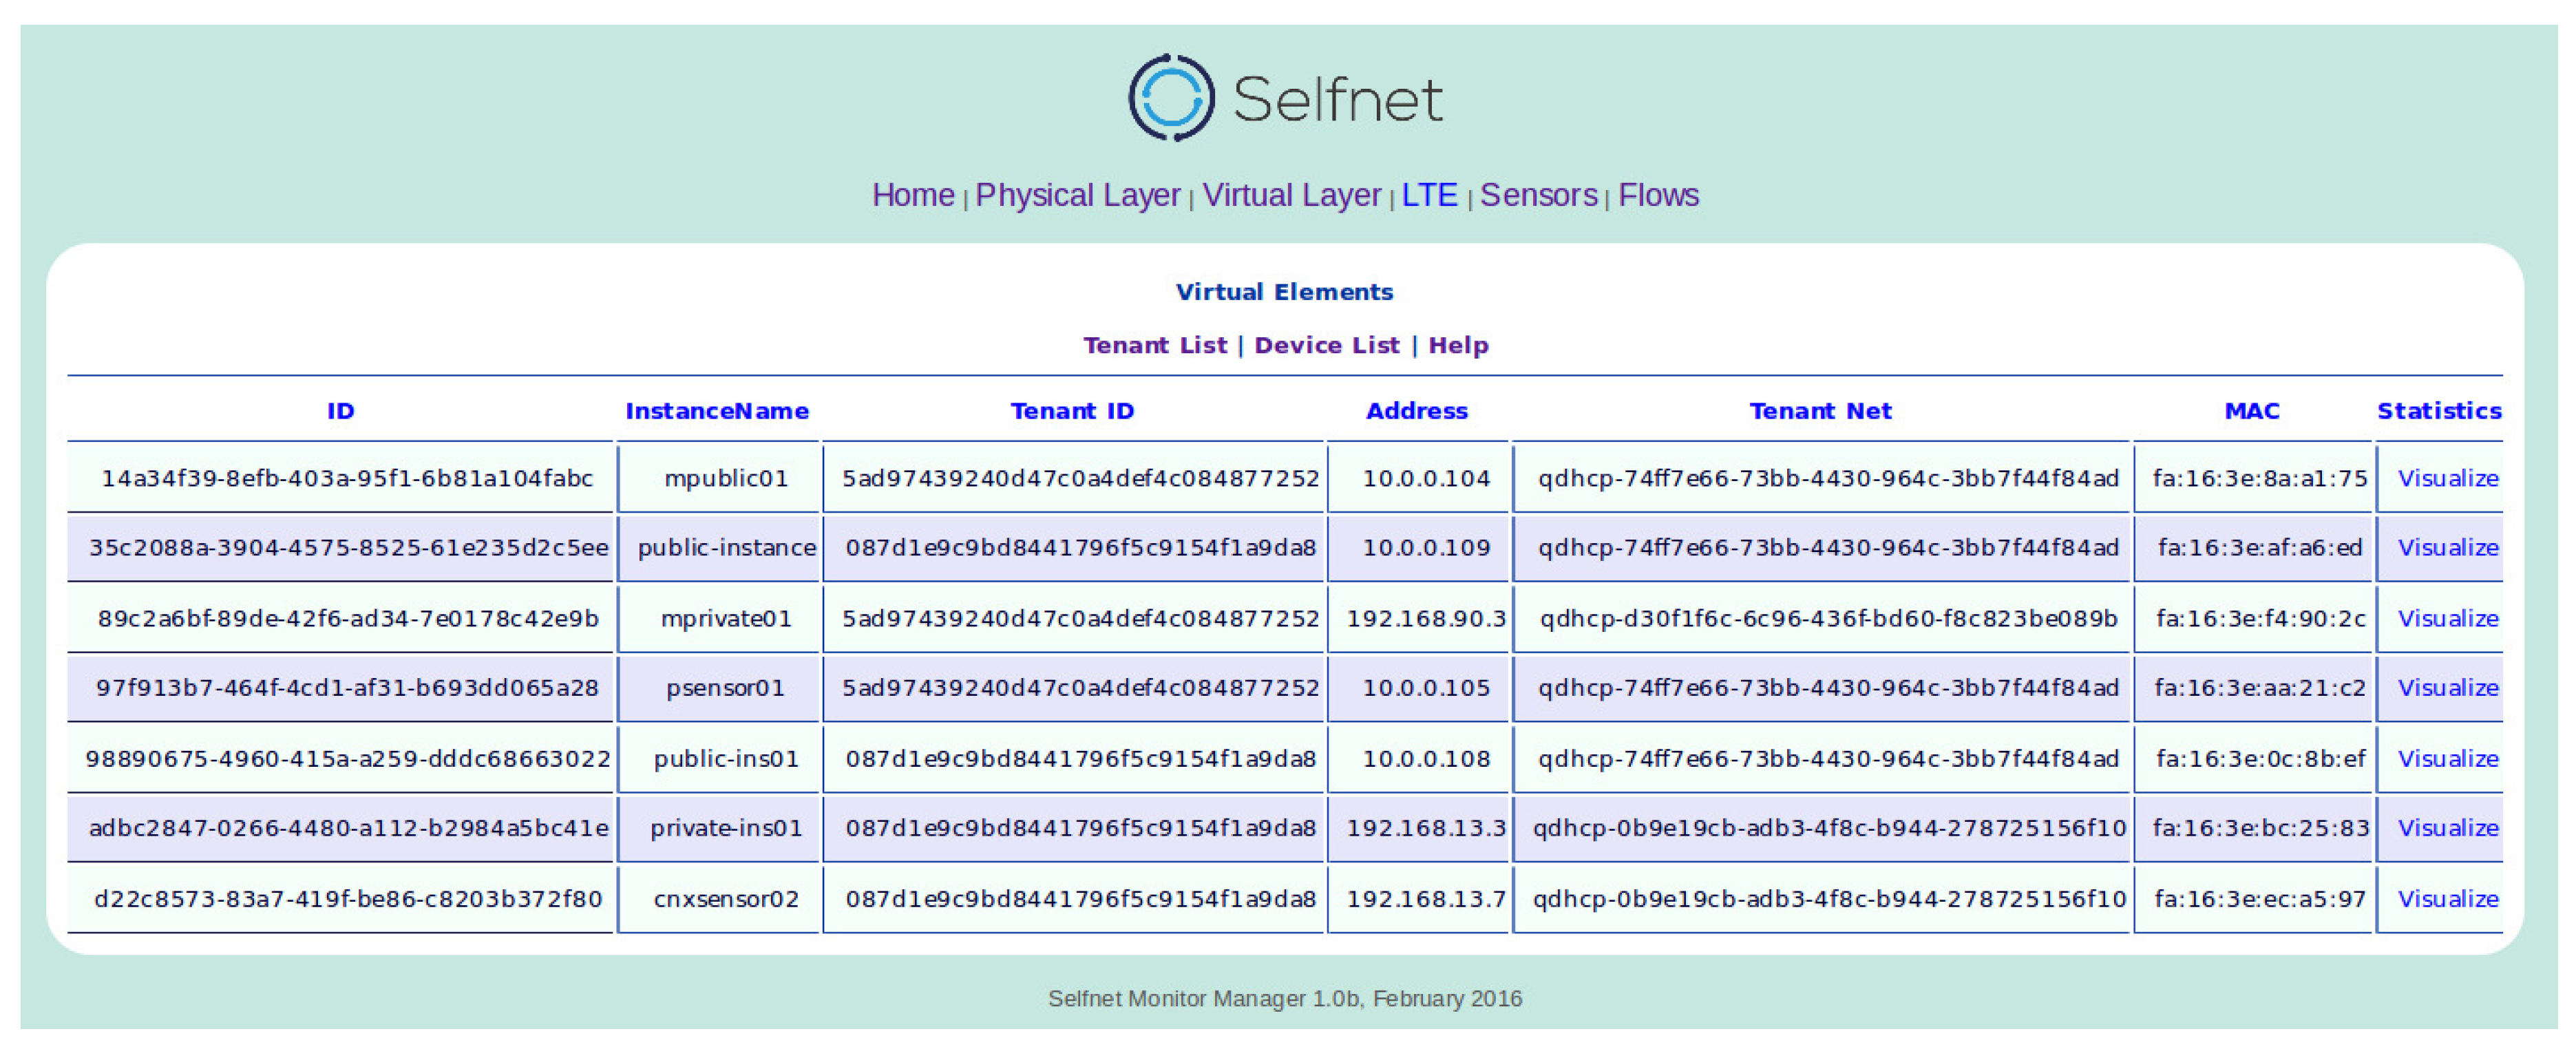This screenshot has height=1049, width=2576.
Task: Click address 192.168.13.7
Action: pos(1426,898)
